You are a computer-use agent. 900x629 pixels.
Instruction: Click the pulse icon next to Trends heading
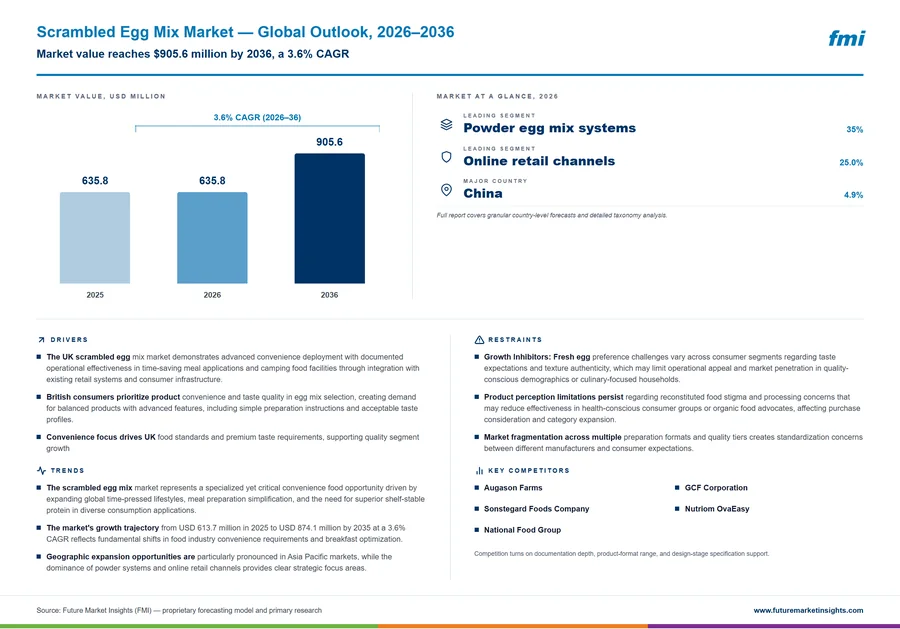[x=41, y=471]
